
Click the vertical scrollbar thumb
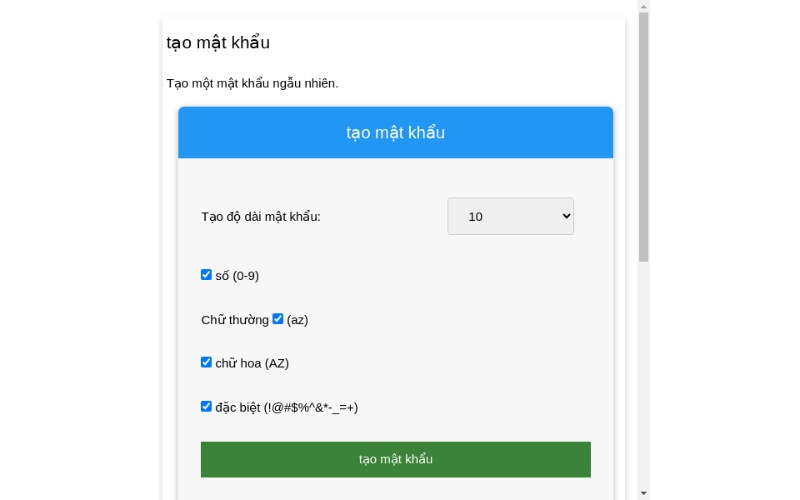click(643, 137)
